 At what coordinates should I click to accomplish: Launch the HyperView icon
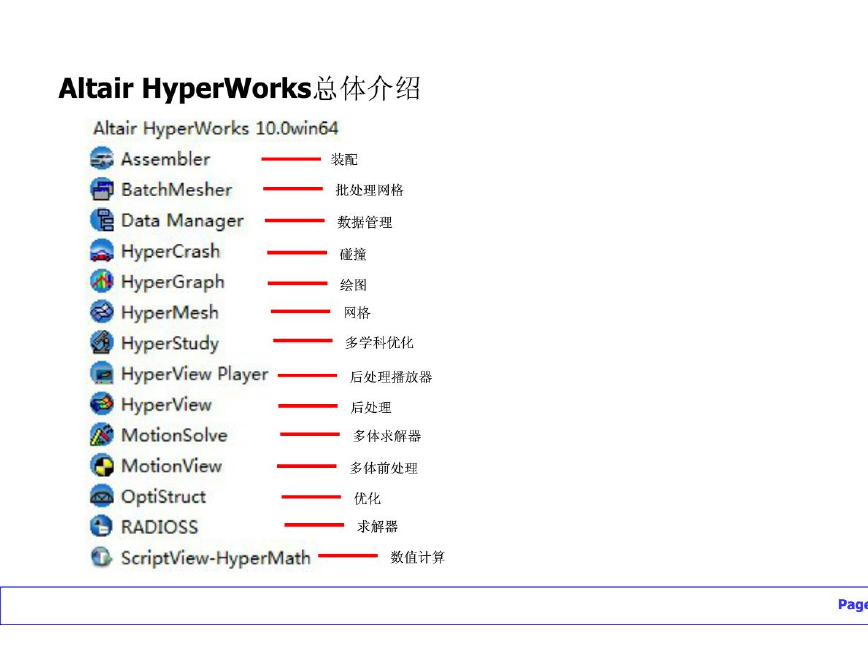tap(102, 404)
